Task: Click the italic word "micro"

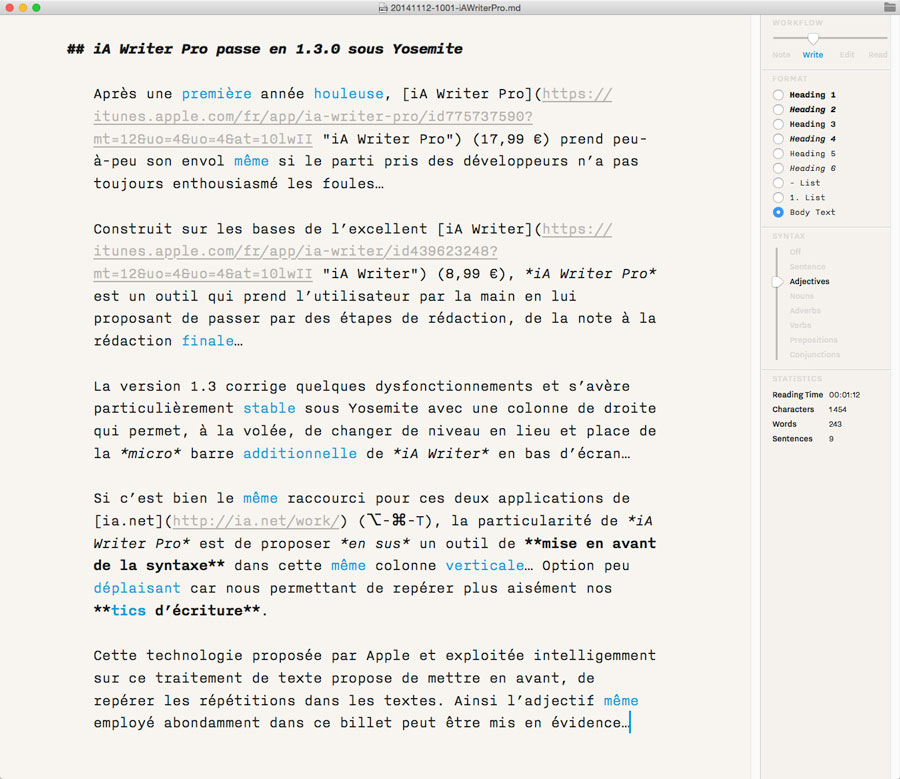Action: (150, 454)
